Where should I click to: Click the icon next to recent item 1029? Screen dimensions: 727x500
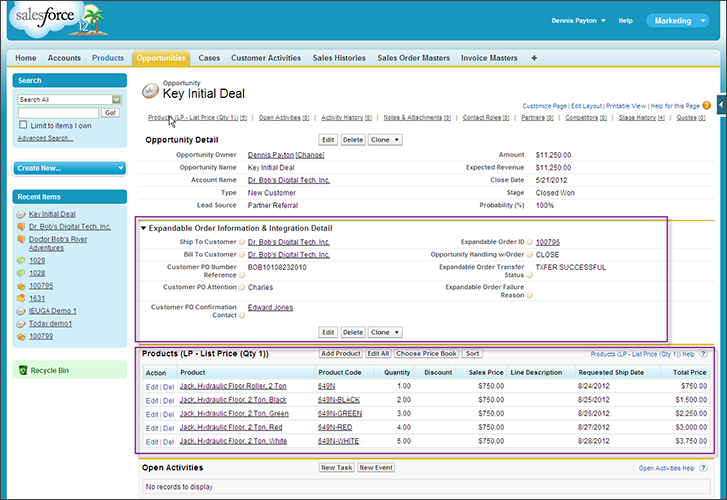(21, 261)
